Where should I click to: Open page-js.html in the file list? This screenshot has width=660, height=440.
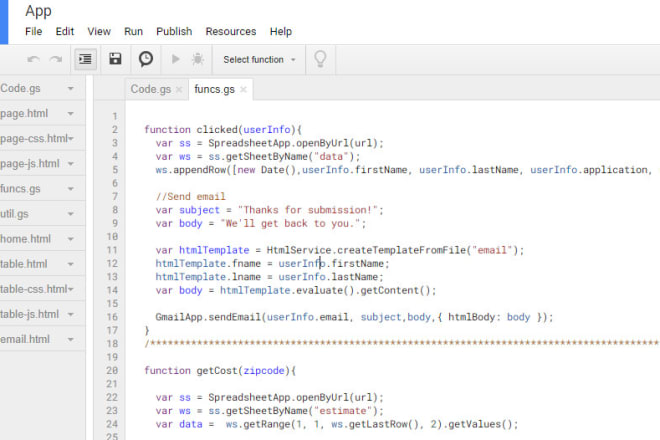(29, 164)
